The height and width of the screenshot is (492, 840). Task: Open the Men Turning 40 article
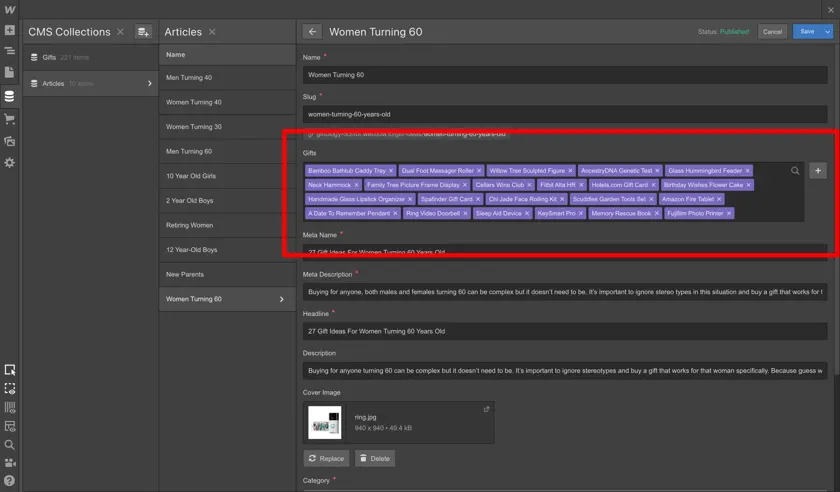[x=227, y=78]
